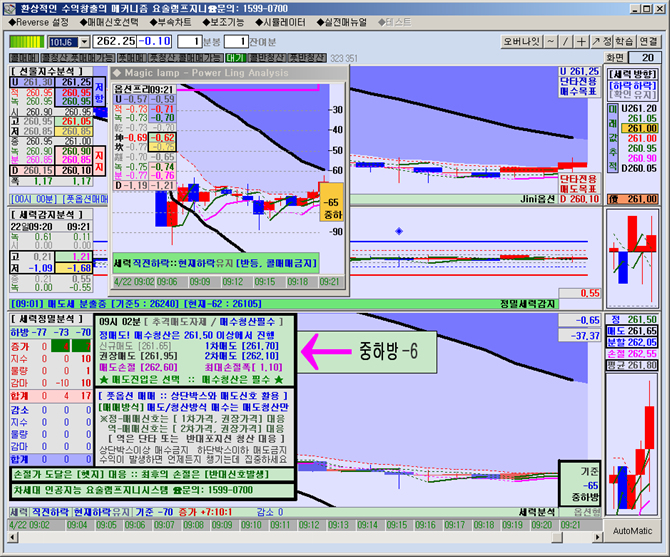This screenshot has height=557, width=670.
Task: Open the 101J6 contract code dropdown arrow
Action: click(x=84, y=42)
